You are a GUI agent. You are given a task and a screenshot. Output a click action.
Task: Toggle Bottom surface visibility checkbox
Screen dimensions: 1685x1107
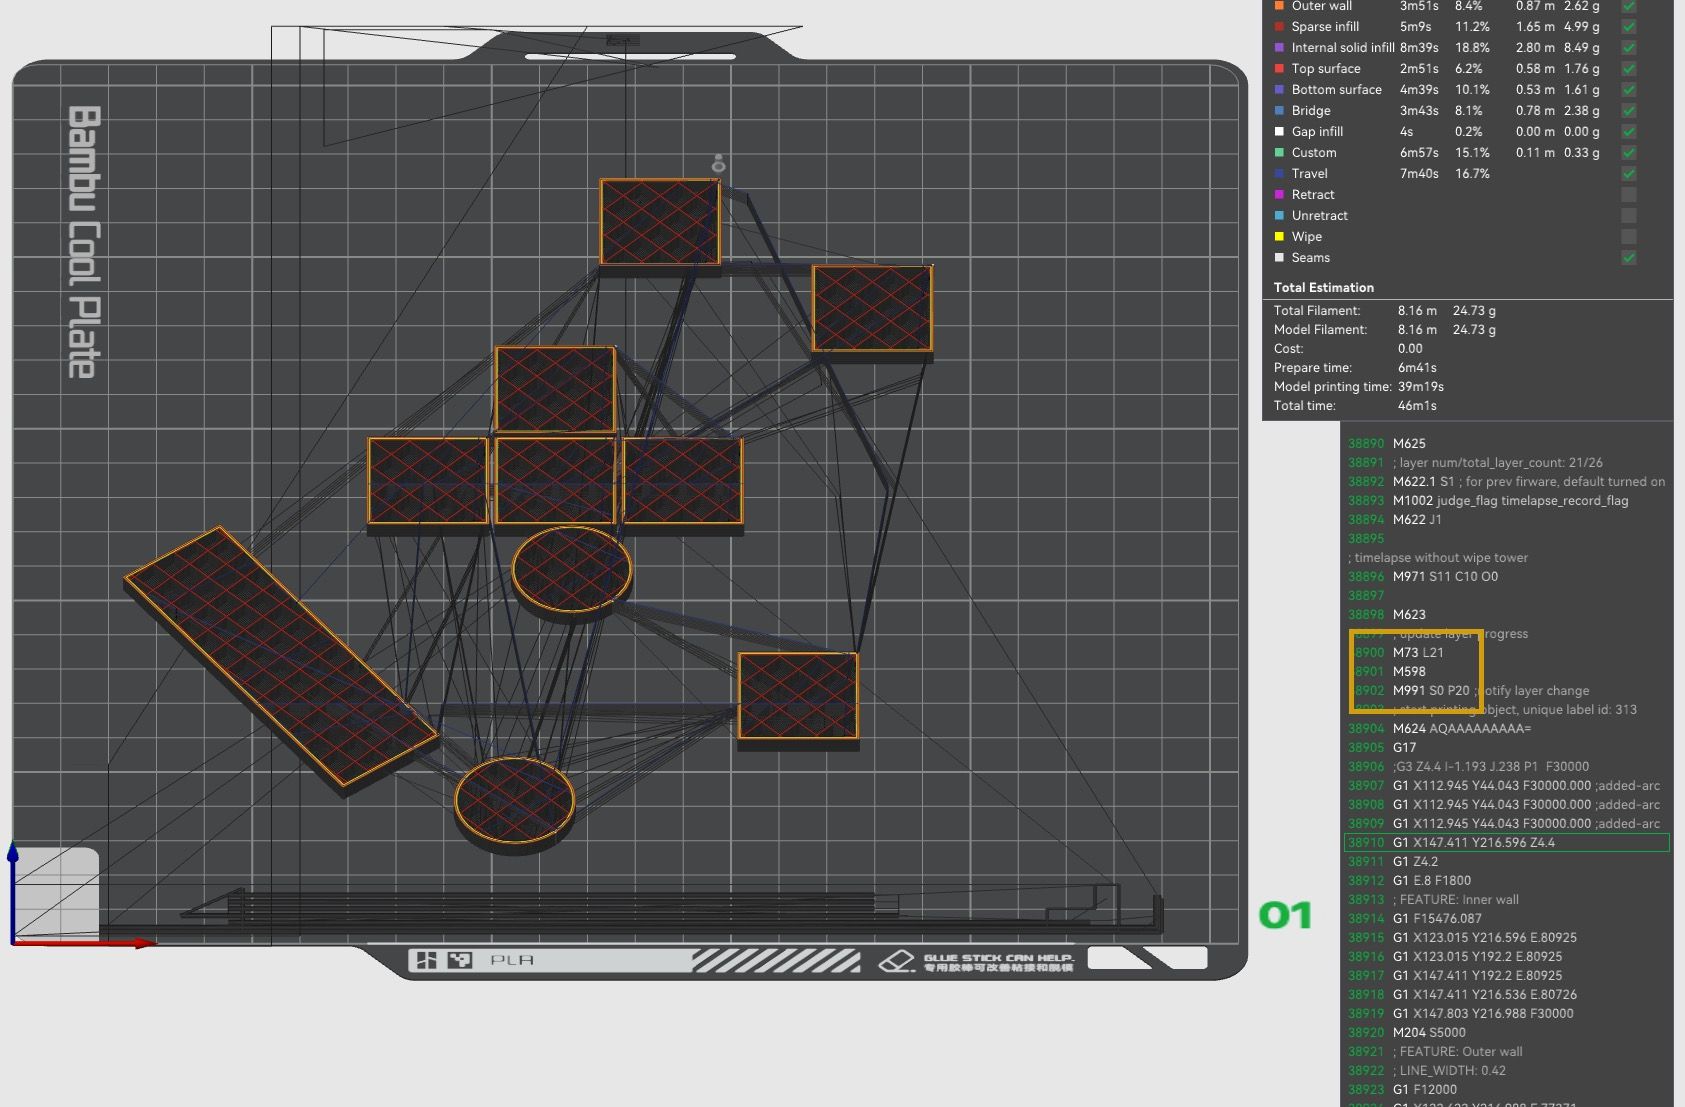pos(1629,90)
